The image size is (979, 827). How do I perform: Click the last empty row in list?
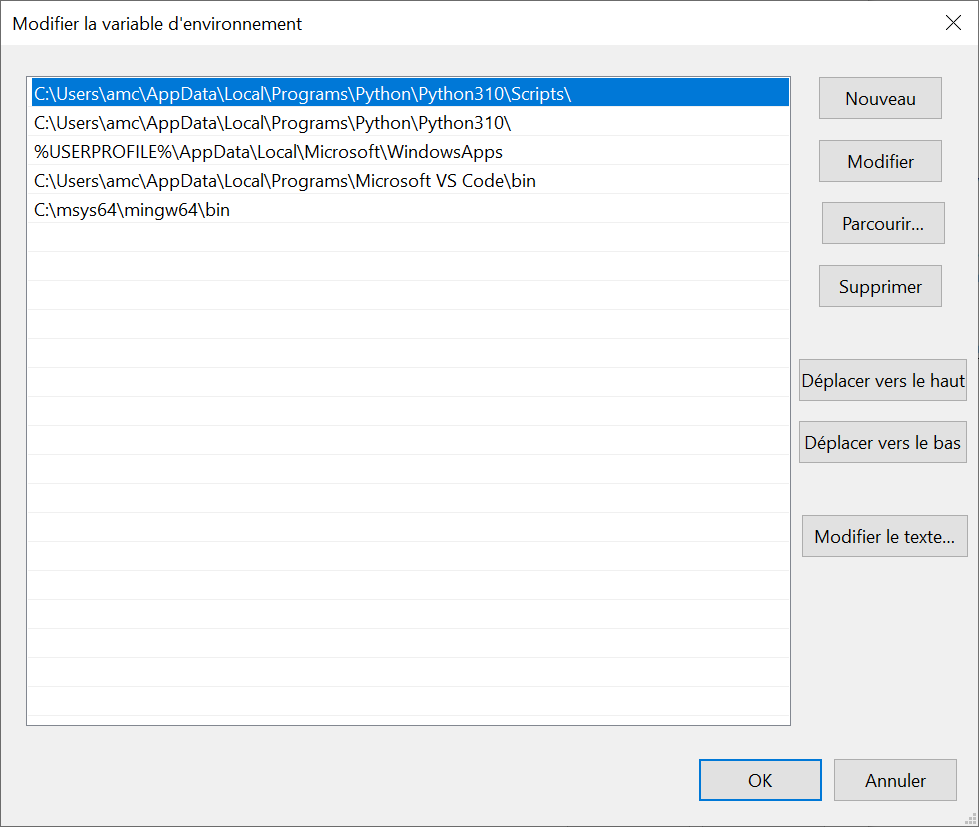(408, 703)
